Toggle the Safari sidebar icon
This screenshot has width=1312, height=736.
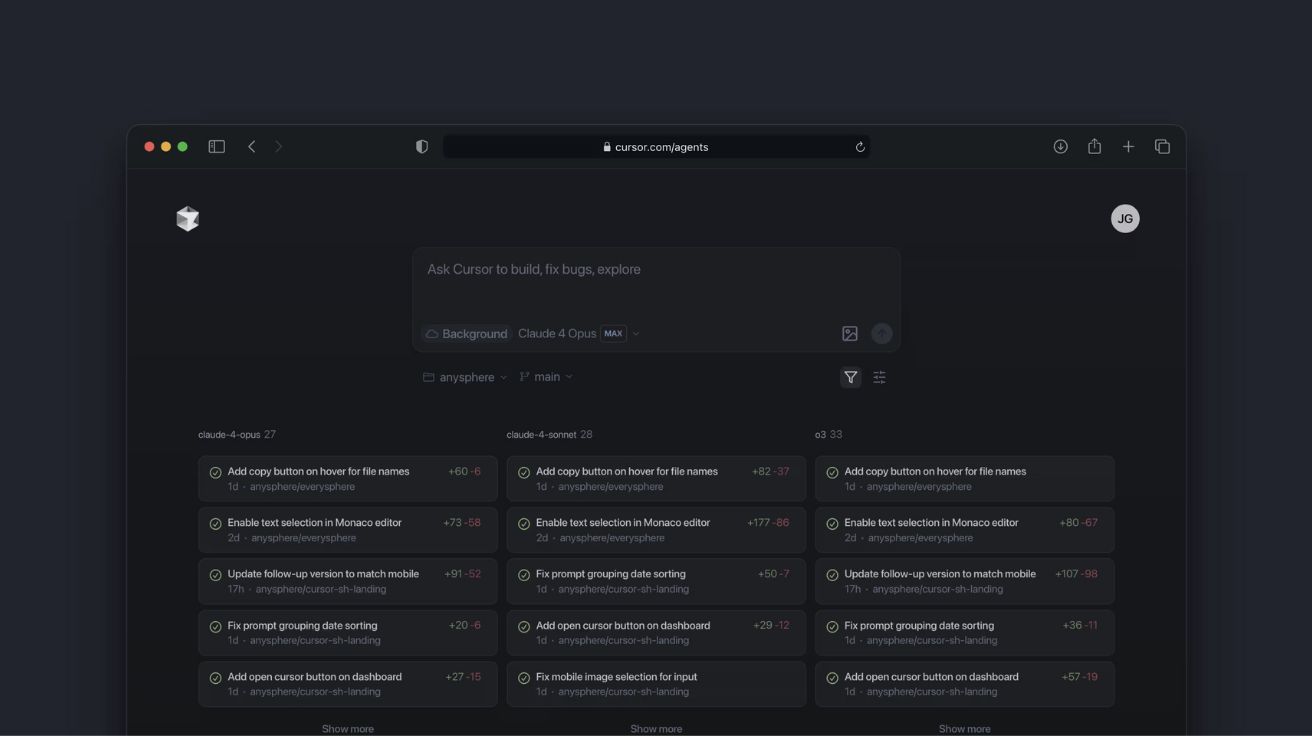(x=216, y=147)
